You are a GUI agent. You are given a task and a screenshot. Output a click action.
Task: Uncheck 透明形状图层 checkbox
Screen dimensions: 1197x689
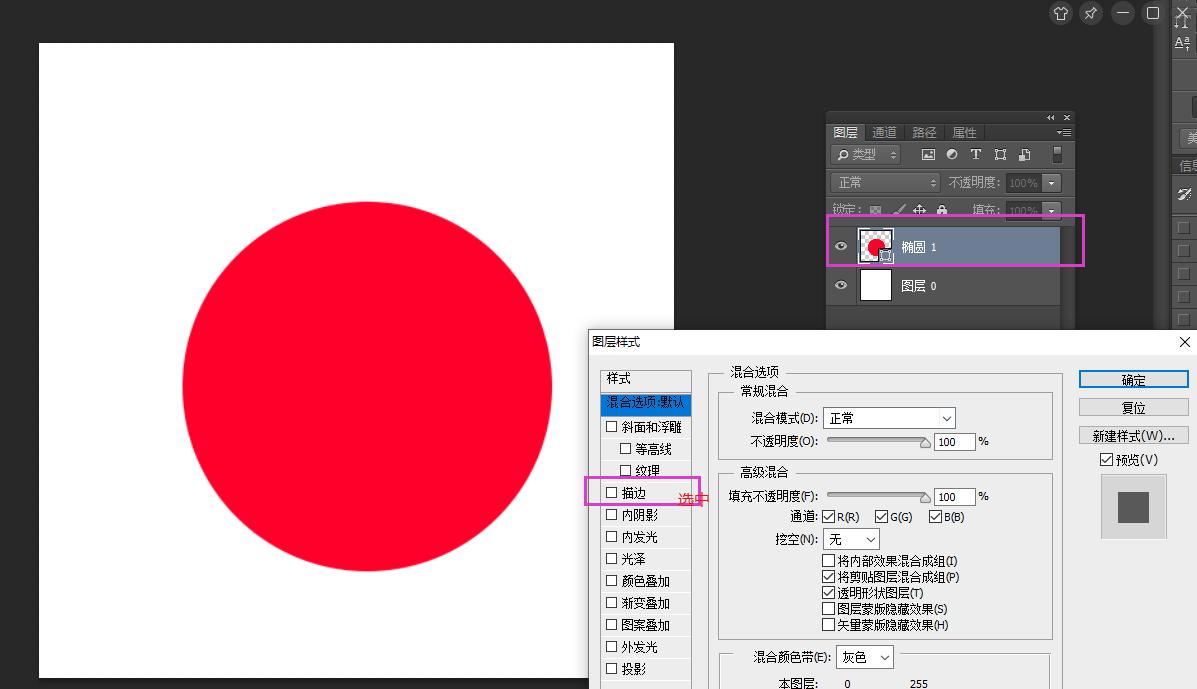pyautogui.click(x=828, y=593)
